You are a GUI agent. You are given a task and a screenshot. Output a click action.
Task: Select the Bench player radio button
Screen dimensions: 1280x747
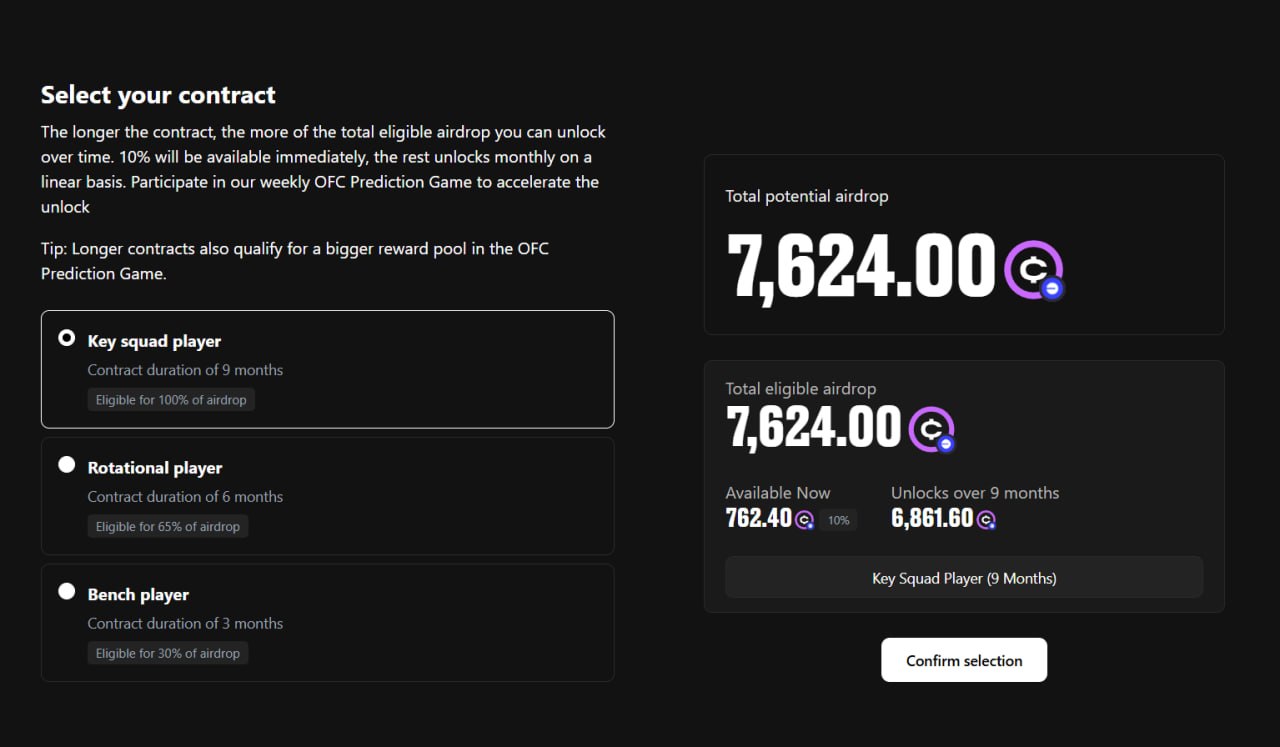pos(67,591)
